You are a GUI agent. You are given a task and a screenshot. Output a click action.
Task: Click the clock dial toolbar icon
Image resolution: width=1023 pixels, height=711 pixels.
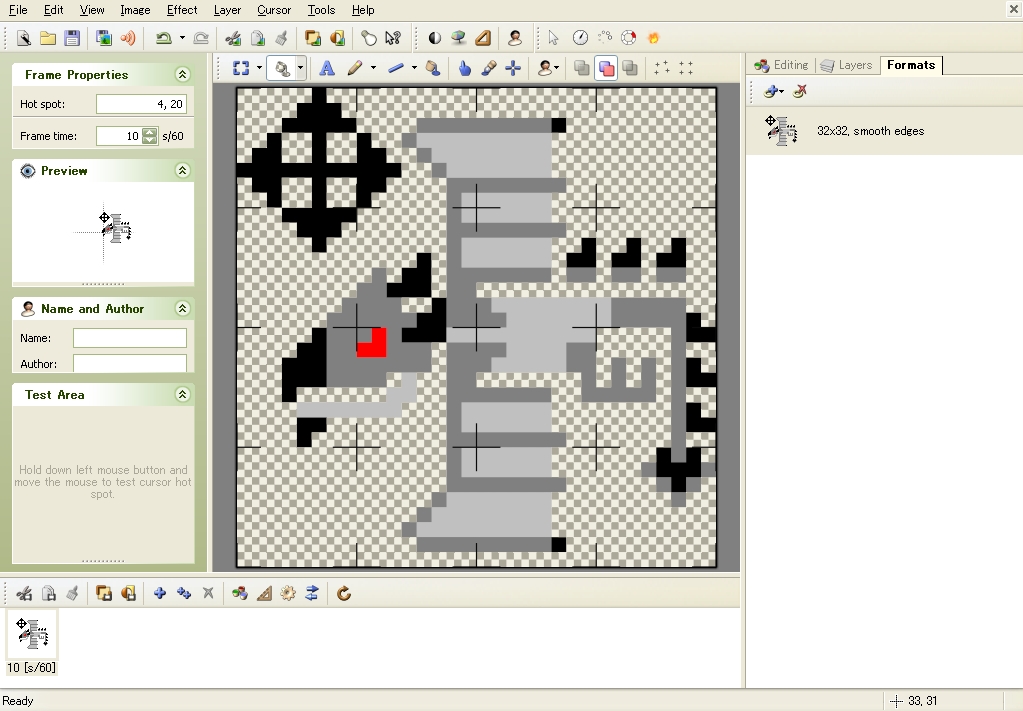580,38
